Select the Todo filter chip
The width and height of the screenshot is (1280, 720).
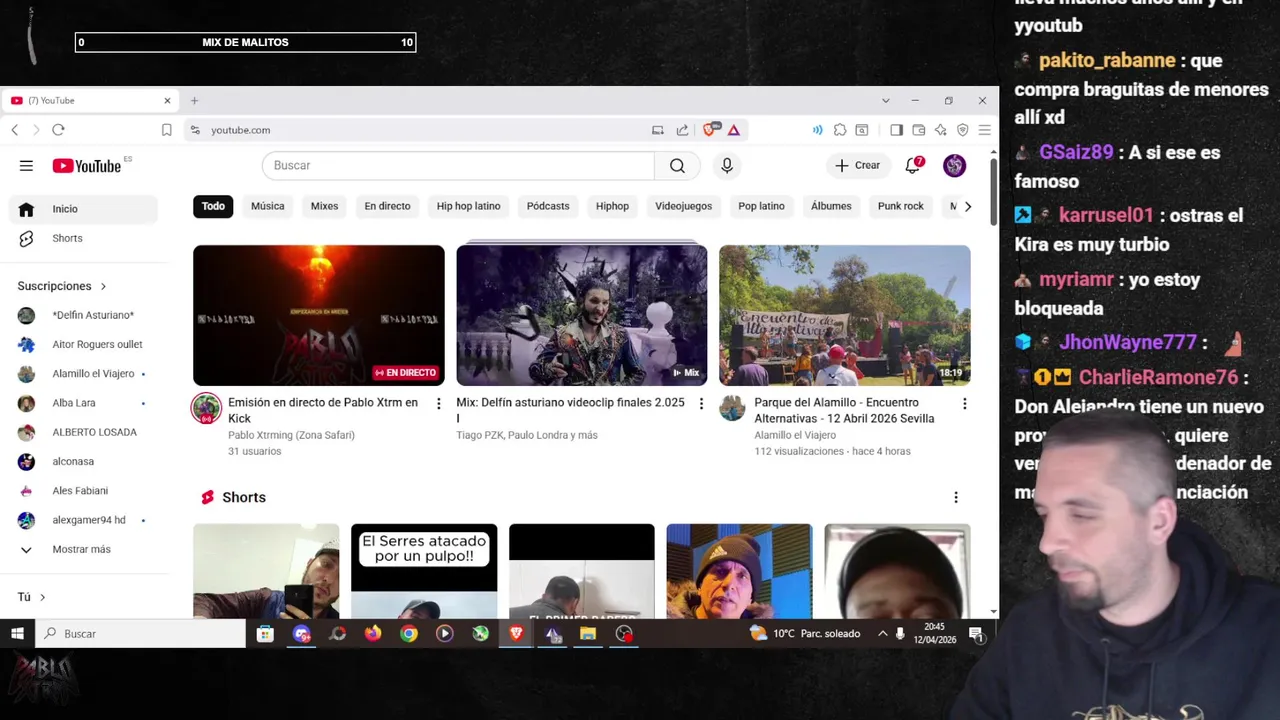pos(213,206)
